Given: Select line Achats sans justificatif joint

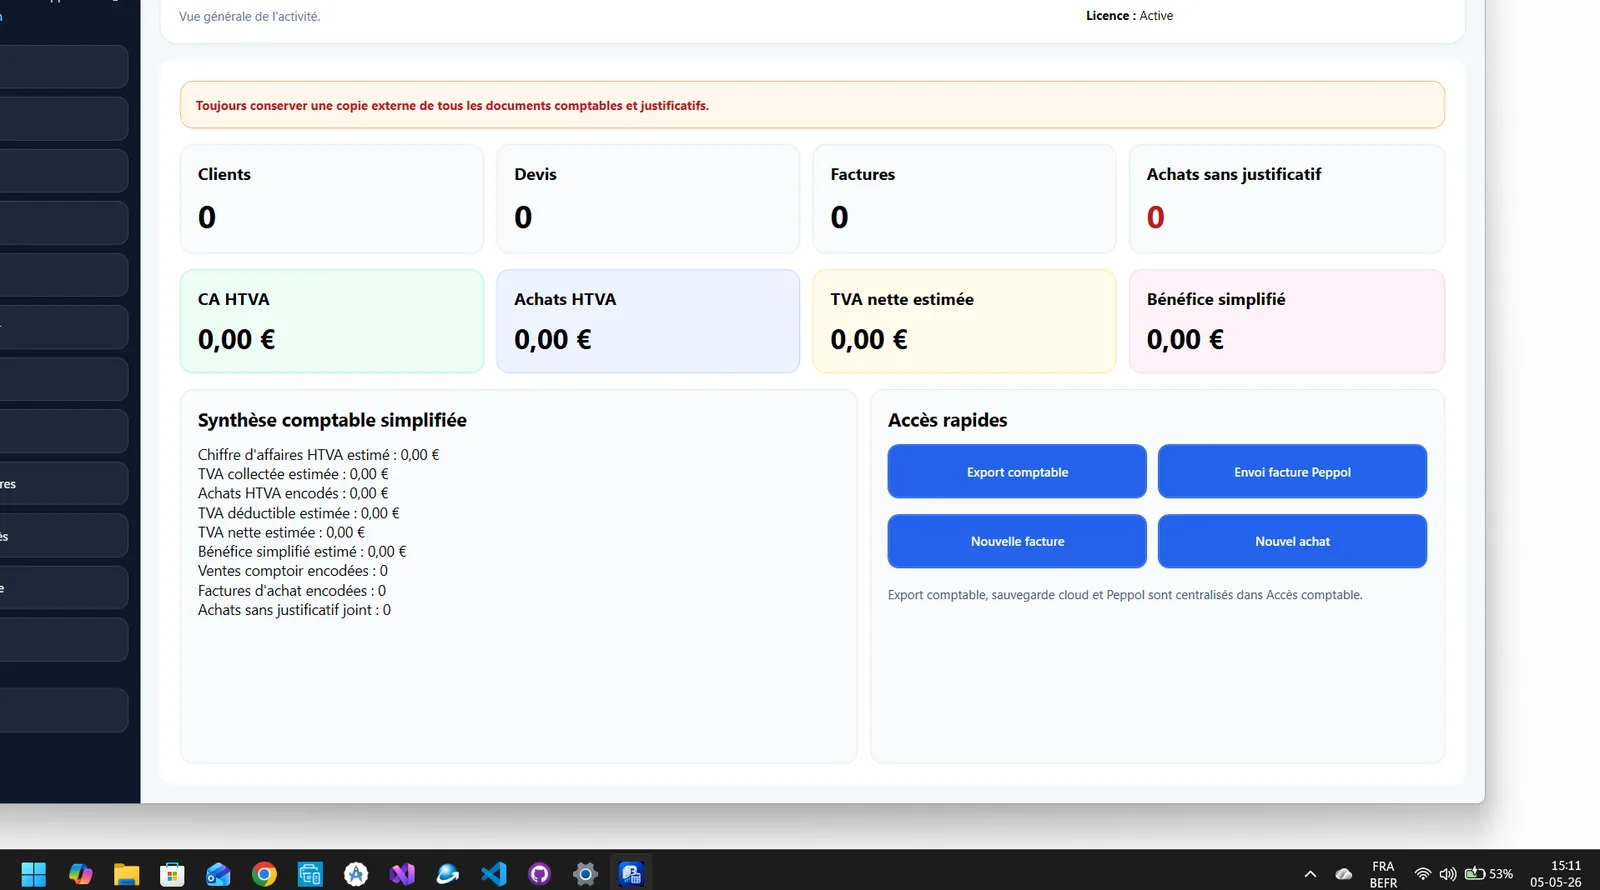Looking at the screenshot, I should (x=294, y=610).
